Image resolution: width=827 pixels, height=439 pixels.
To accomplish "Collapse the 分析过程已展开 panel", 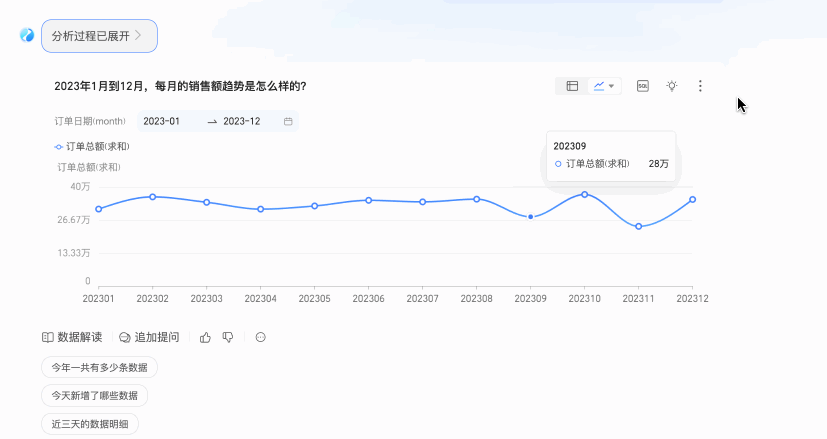I will pos(99,36).
